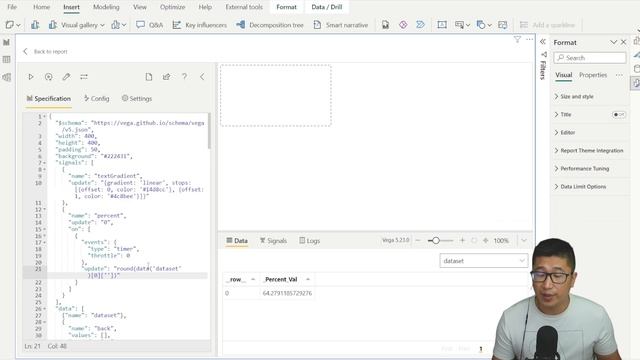Image resolution: width=640 pixels, height=360 pixels.
Task: Click the zoom out minus button
Action: point(418,241)
